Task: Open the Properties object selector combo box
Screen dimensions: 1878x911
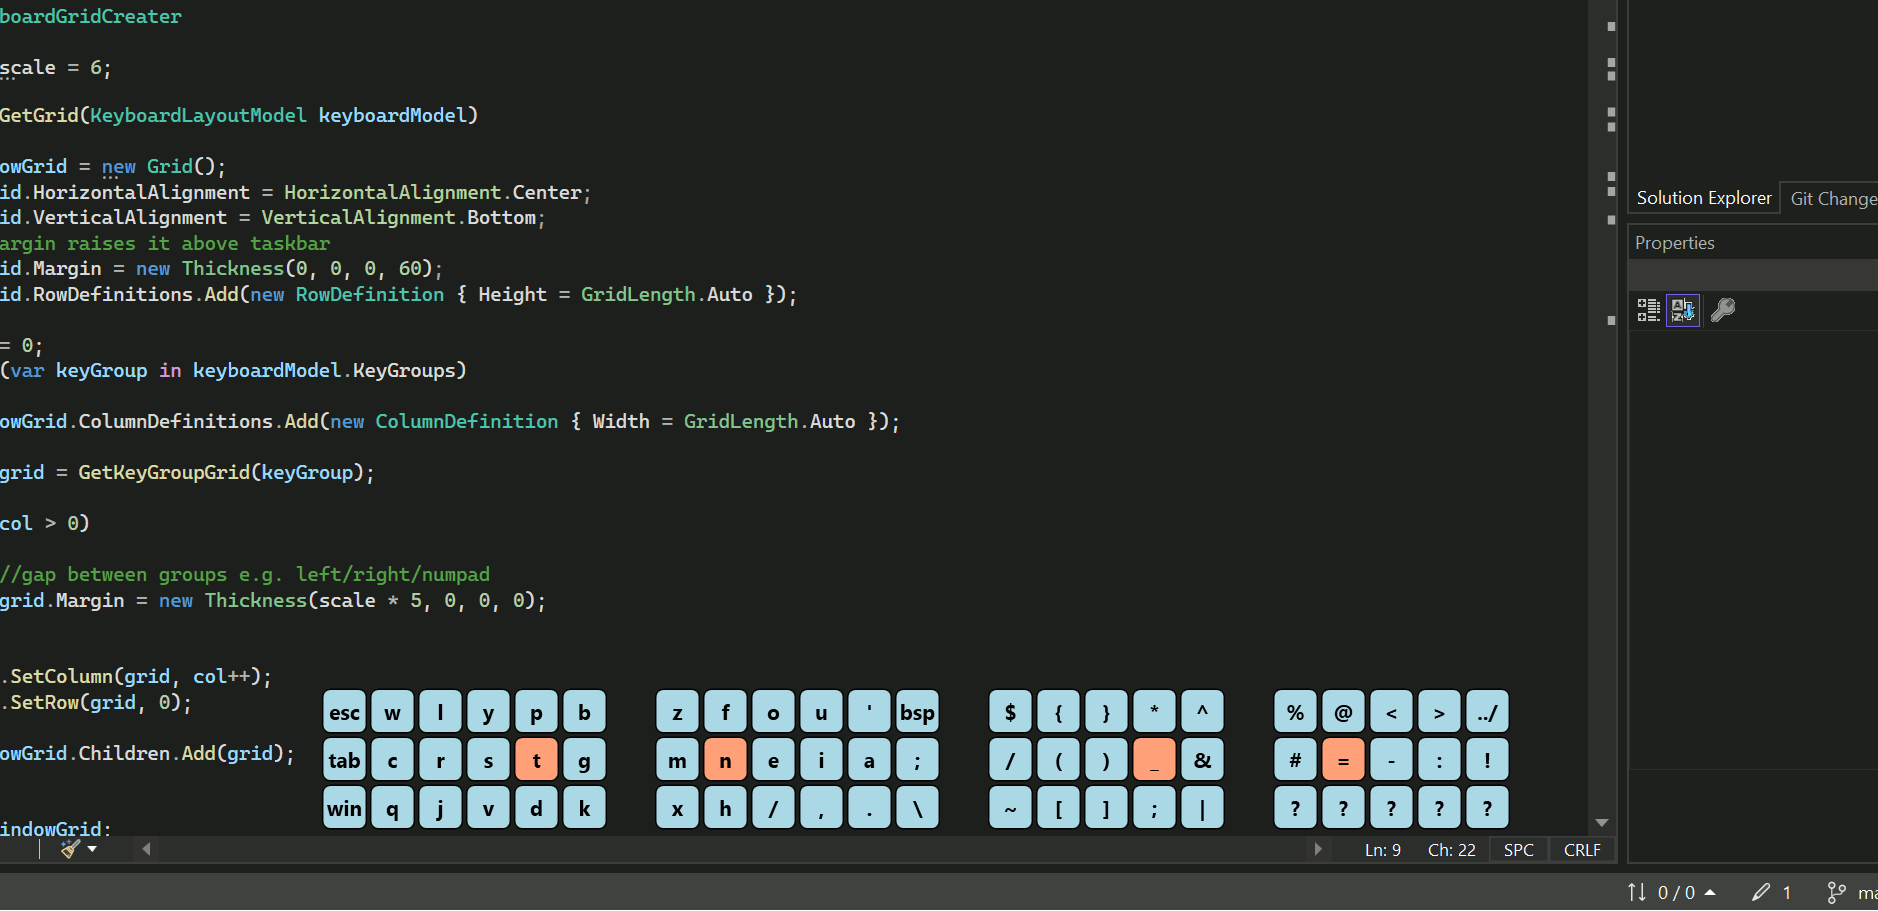Action: coord(1752,275)
